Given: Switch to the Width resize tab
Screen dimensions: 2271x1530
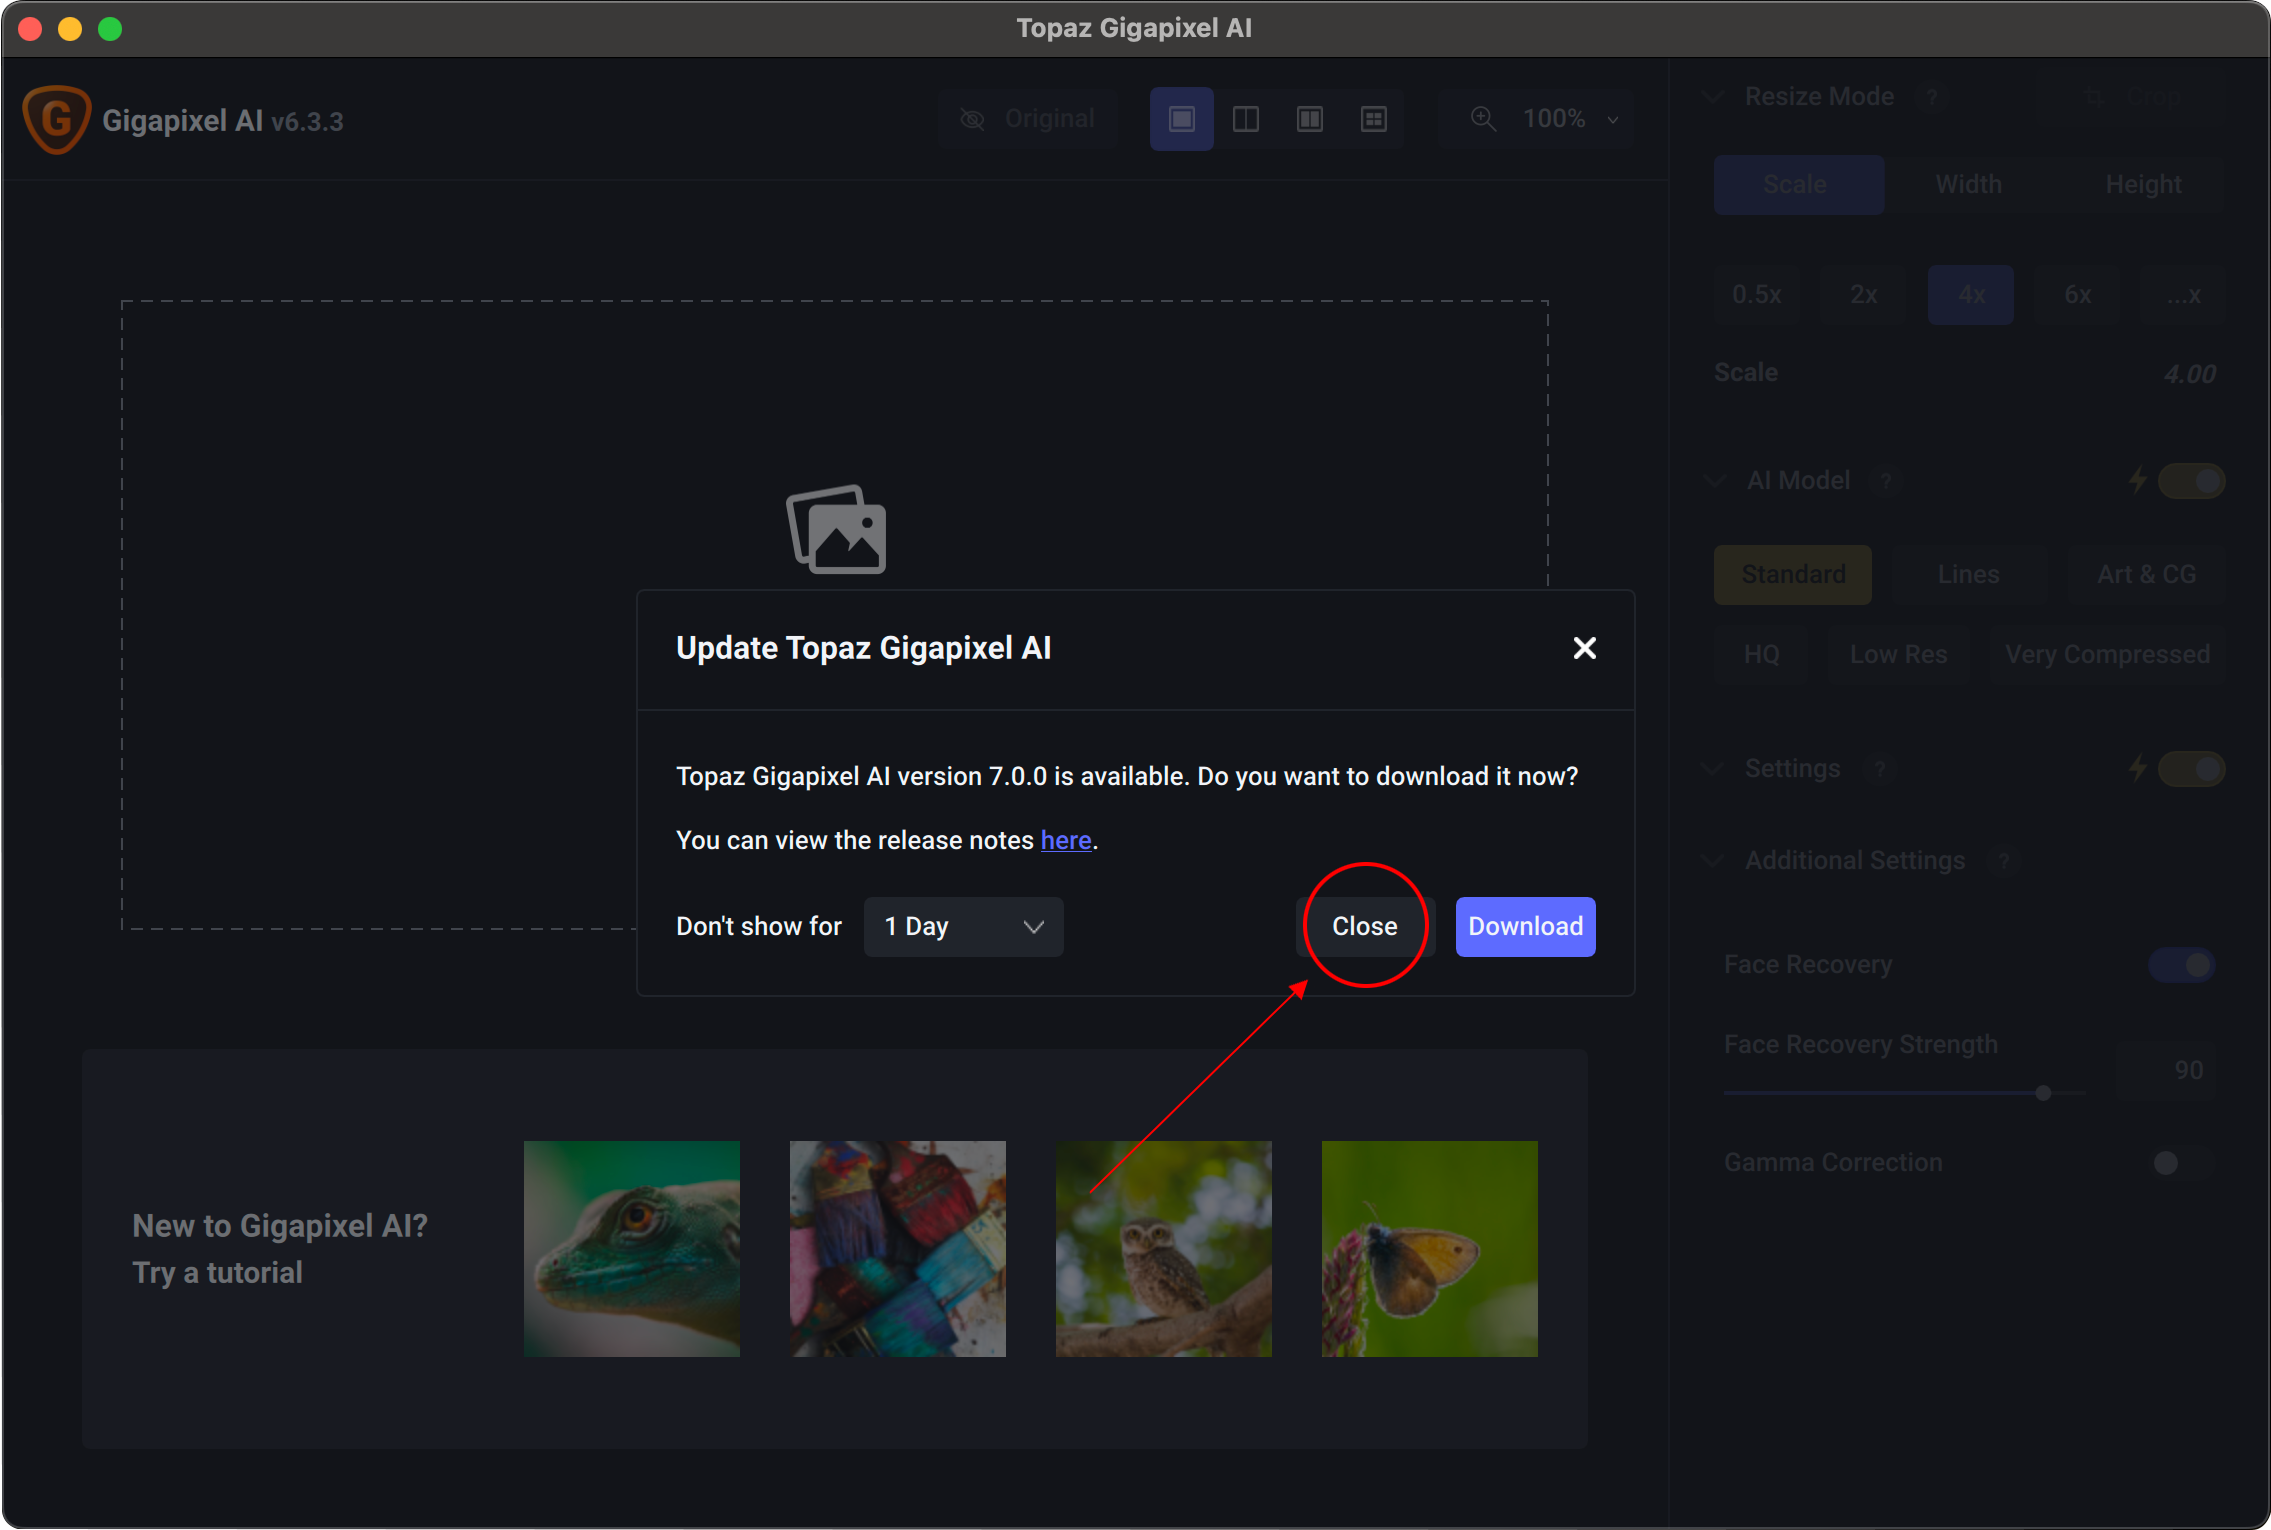Looking at the screenshot, I should [1968, 185].
